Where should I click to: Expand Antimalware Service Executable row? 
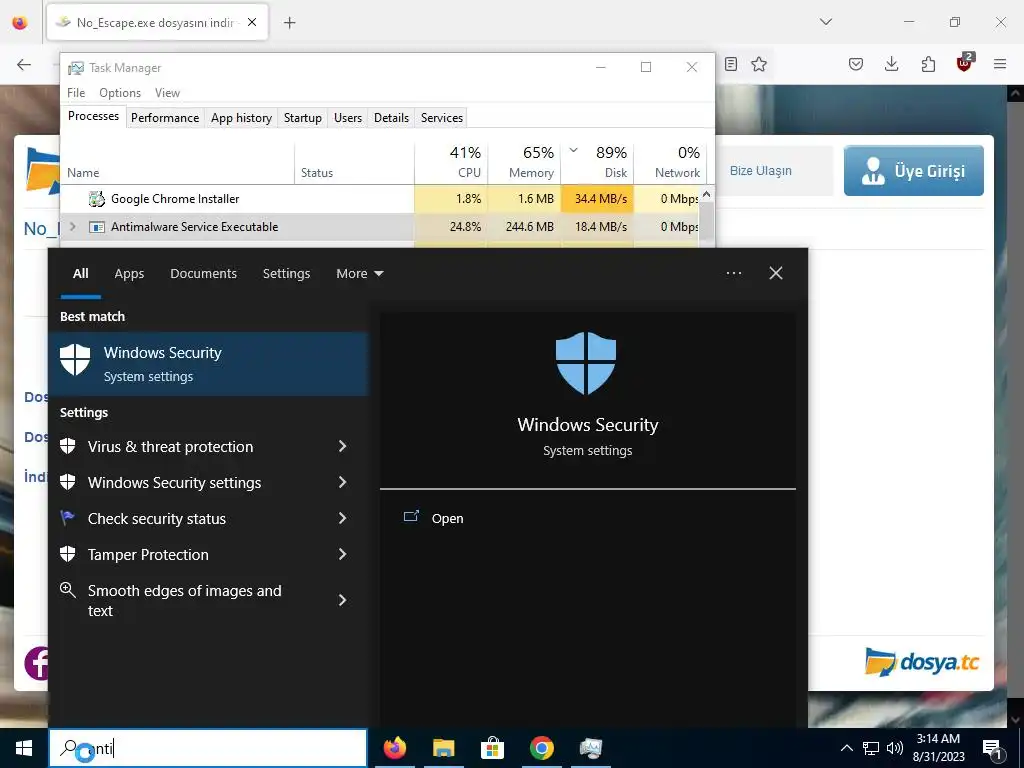click(72, 227)
